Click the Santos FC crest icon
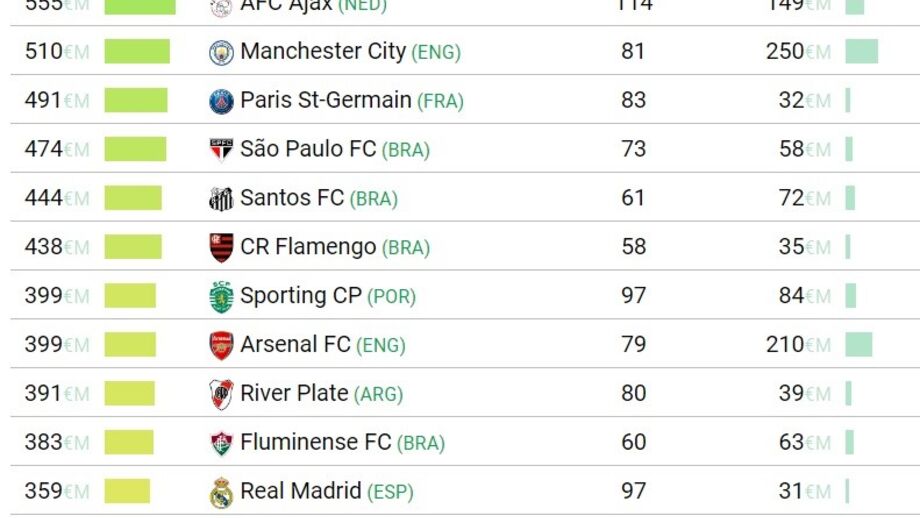The width and height of the screenshot is (920, 518). 221,199
